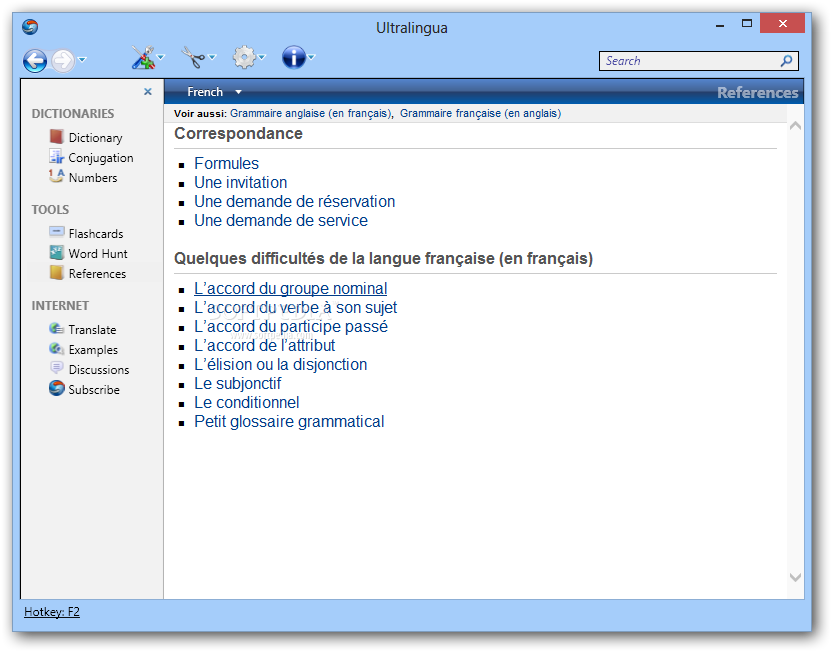
Task: Open Une demande de réservation link
Action: pyautogui.click(x=294, y=202)
